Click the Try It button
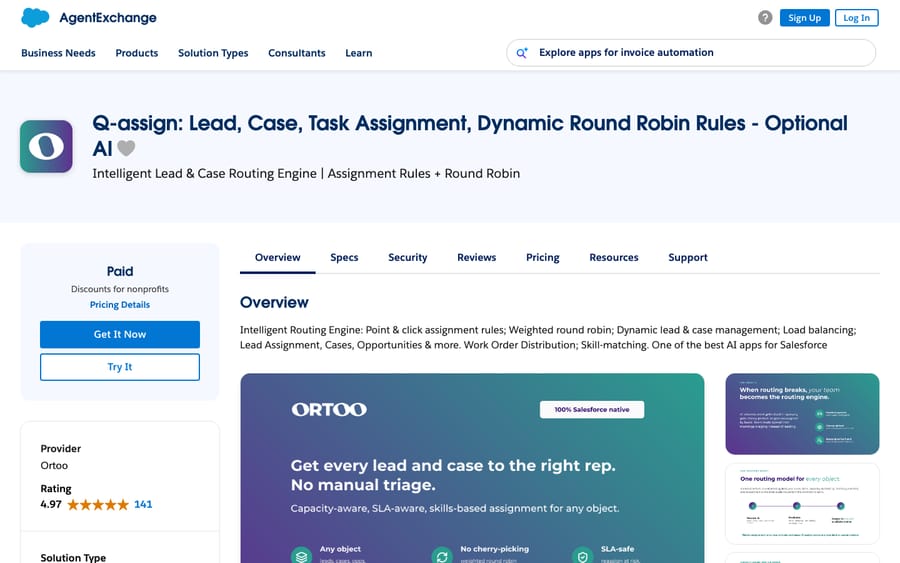Screen dimensions: 900x563 [x=120, y=367]
